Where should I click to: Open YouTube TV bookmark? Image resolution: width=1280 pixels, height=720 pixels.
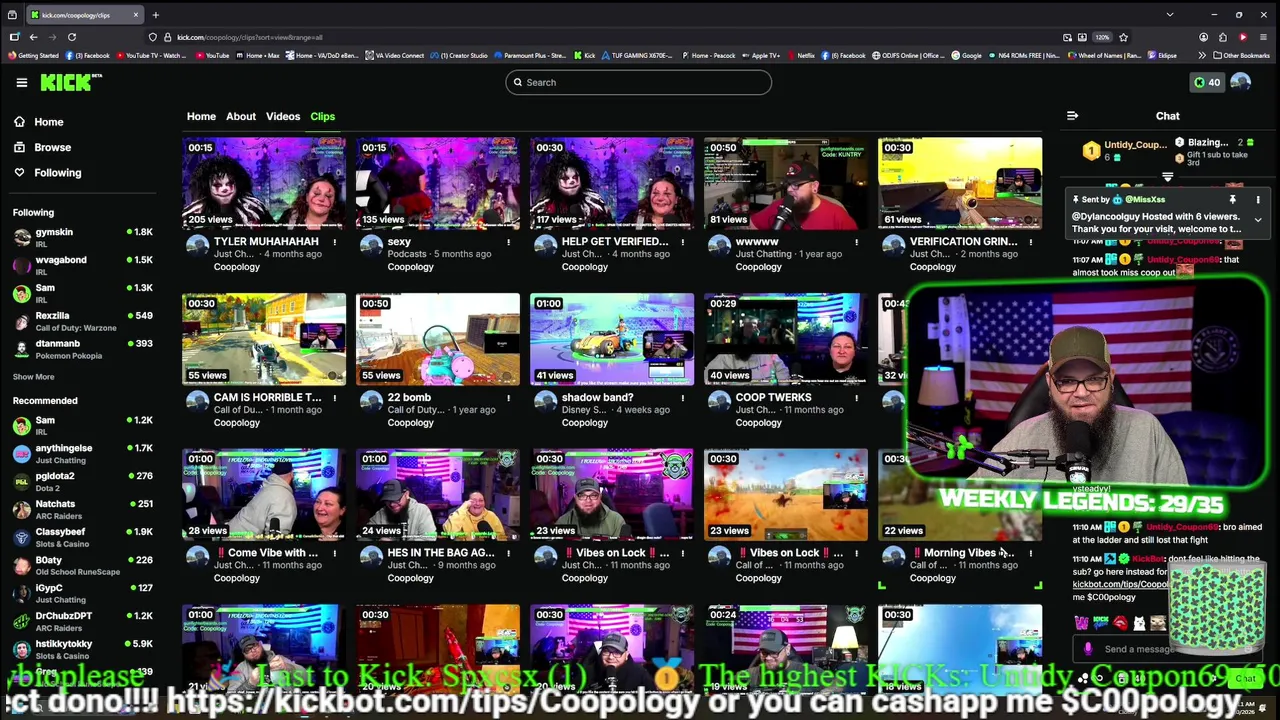pos(152,56)
